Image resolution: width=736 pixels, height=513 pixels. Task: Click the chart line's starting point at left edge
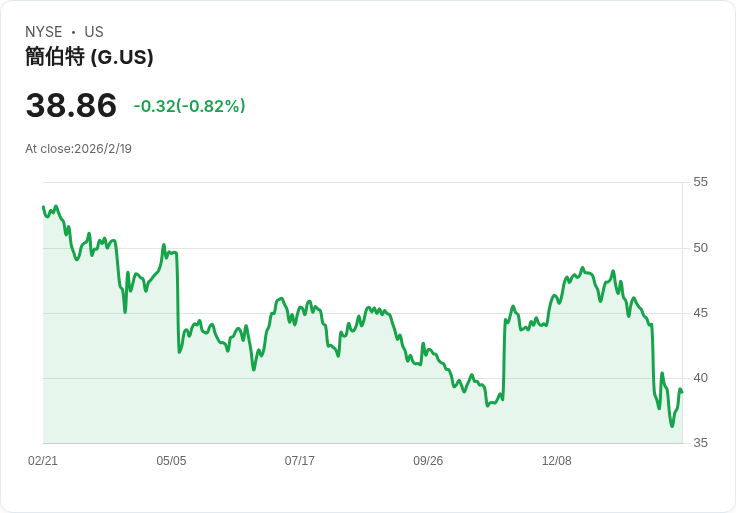tap(43, 207)
